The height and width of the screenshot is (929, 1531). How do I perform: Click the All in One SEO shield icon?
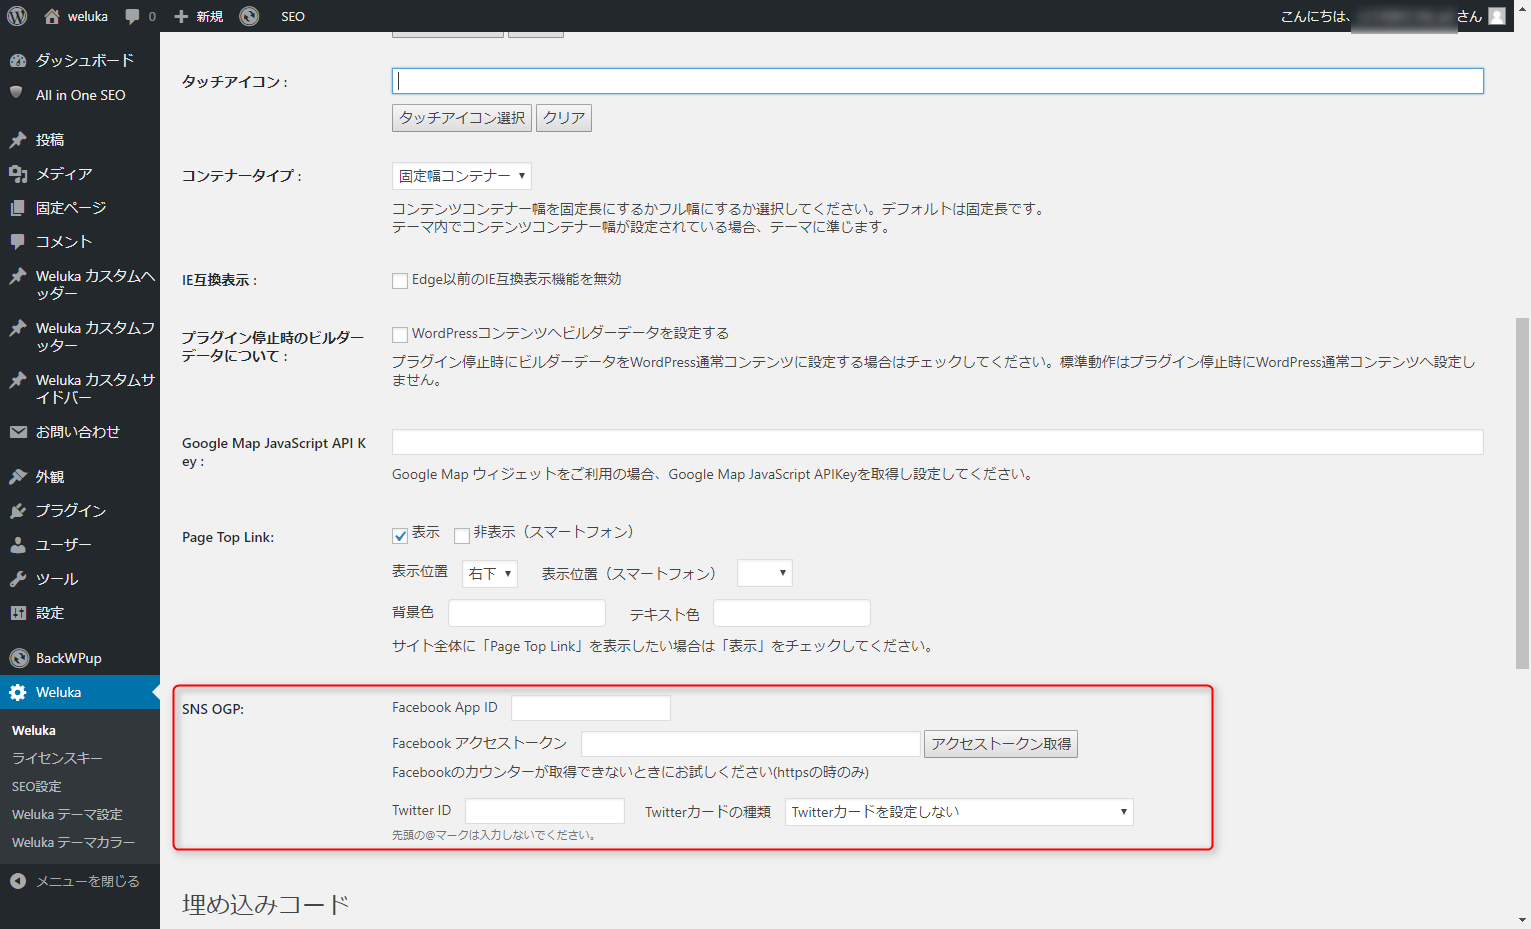point(16,93)
